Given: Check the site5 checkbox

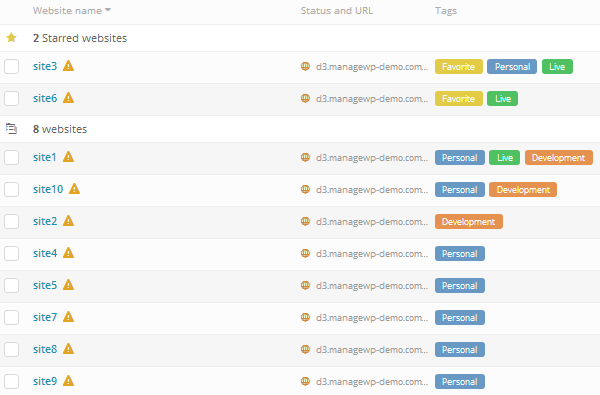Looking at the screenshot, I should pyautogui.click(x=11, y=285).
